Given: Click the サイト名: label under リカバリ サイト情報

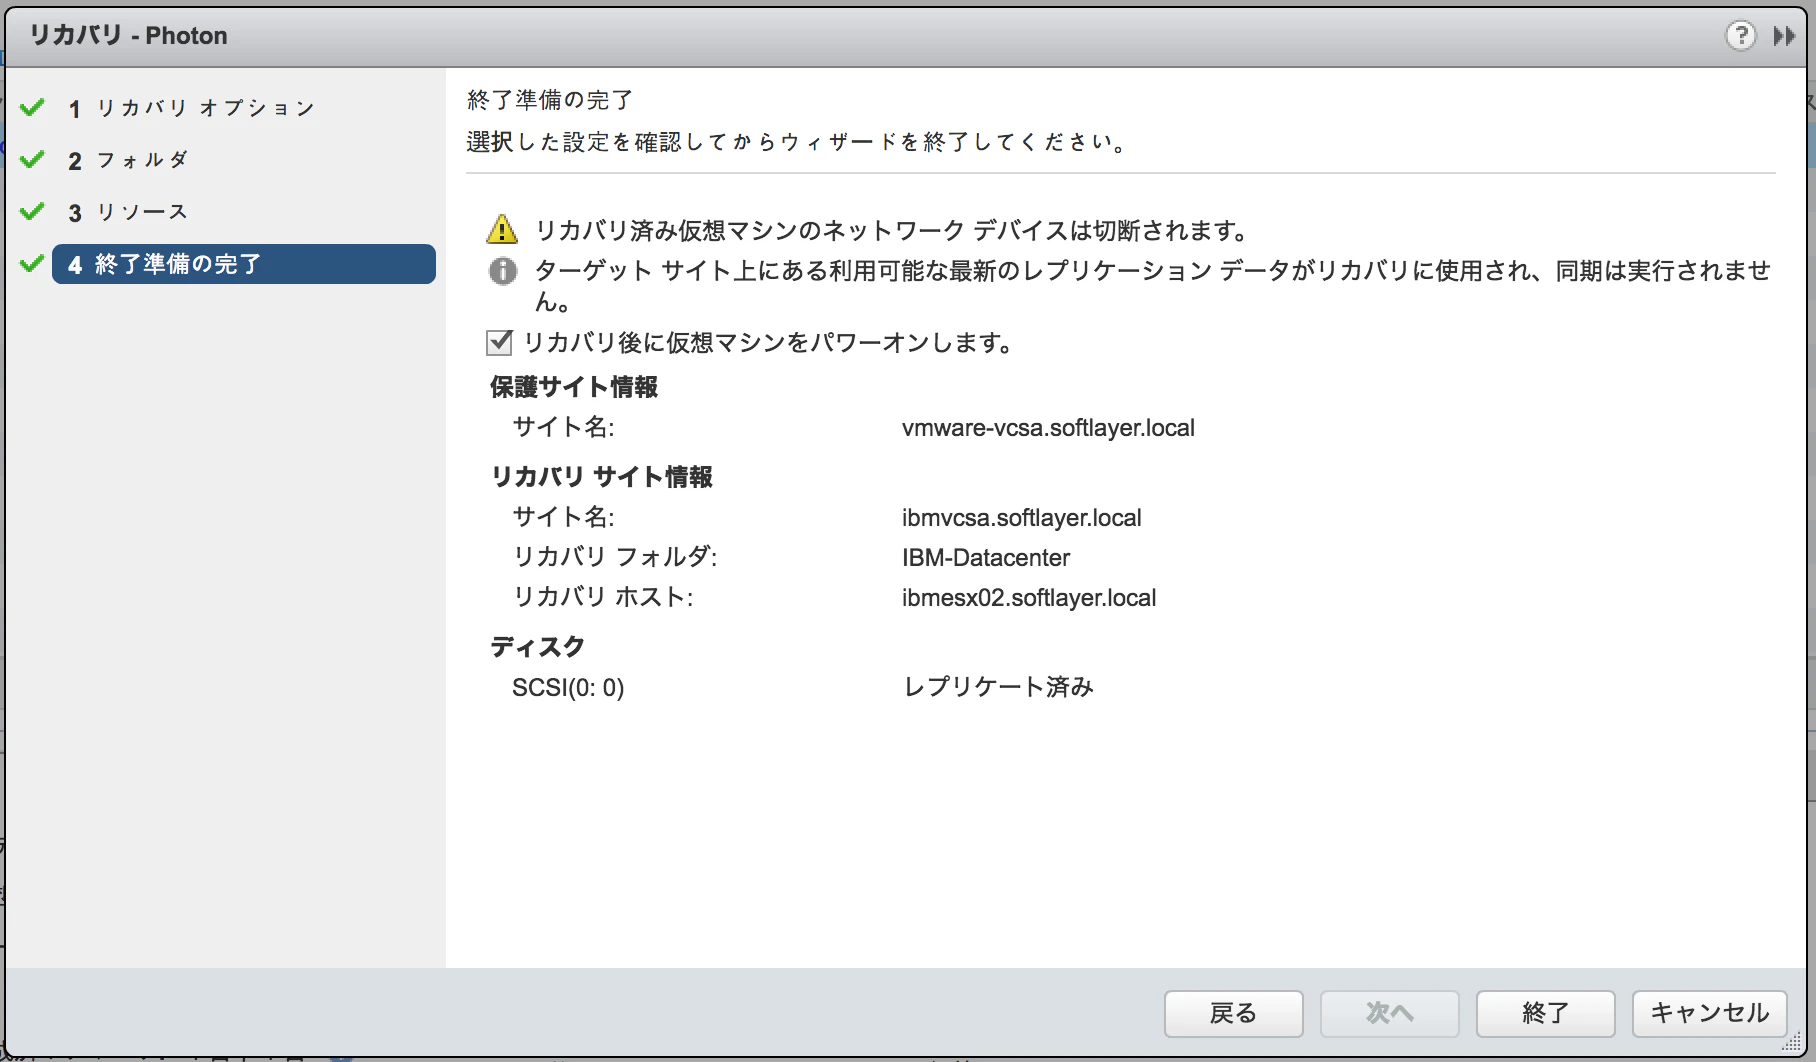Looking at the screenshot, I should 563,517.
